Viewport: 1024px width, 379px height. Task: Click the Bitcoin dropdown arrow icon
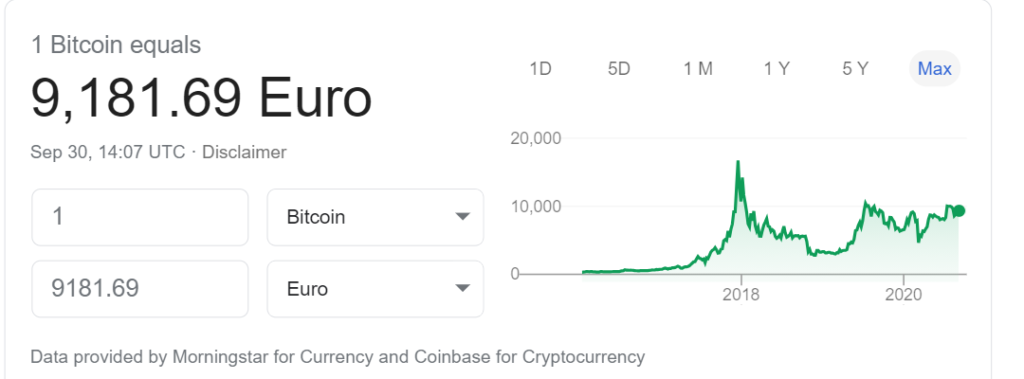click(462, 217)
